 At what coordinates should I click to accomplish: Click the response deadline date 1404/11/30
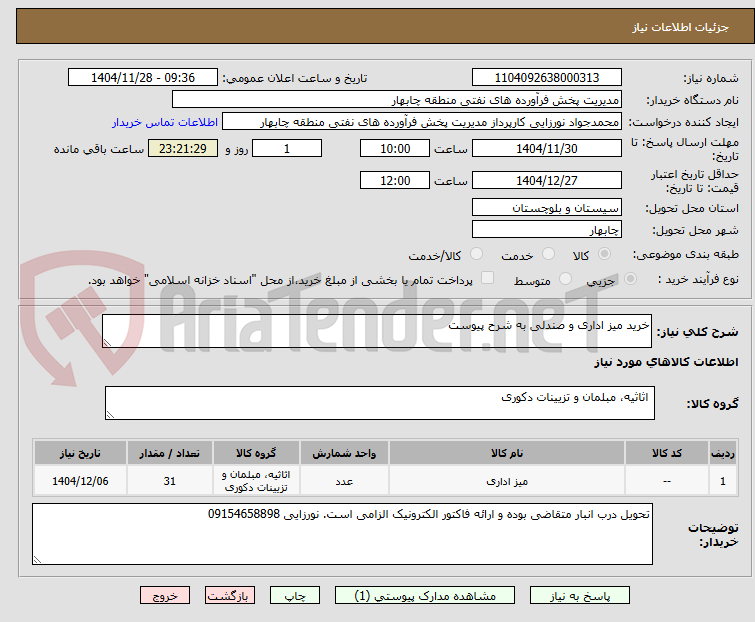[547, 149]
